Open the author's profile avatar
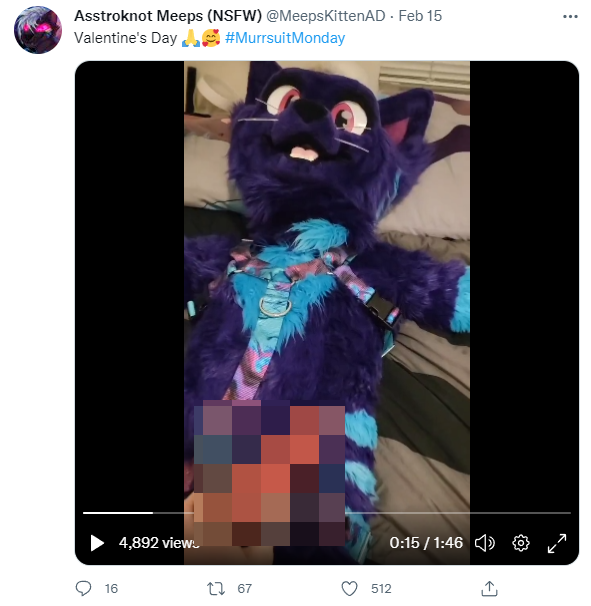This screenshot has width=591, height=606. click(x=38, y=30)
